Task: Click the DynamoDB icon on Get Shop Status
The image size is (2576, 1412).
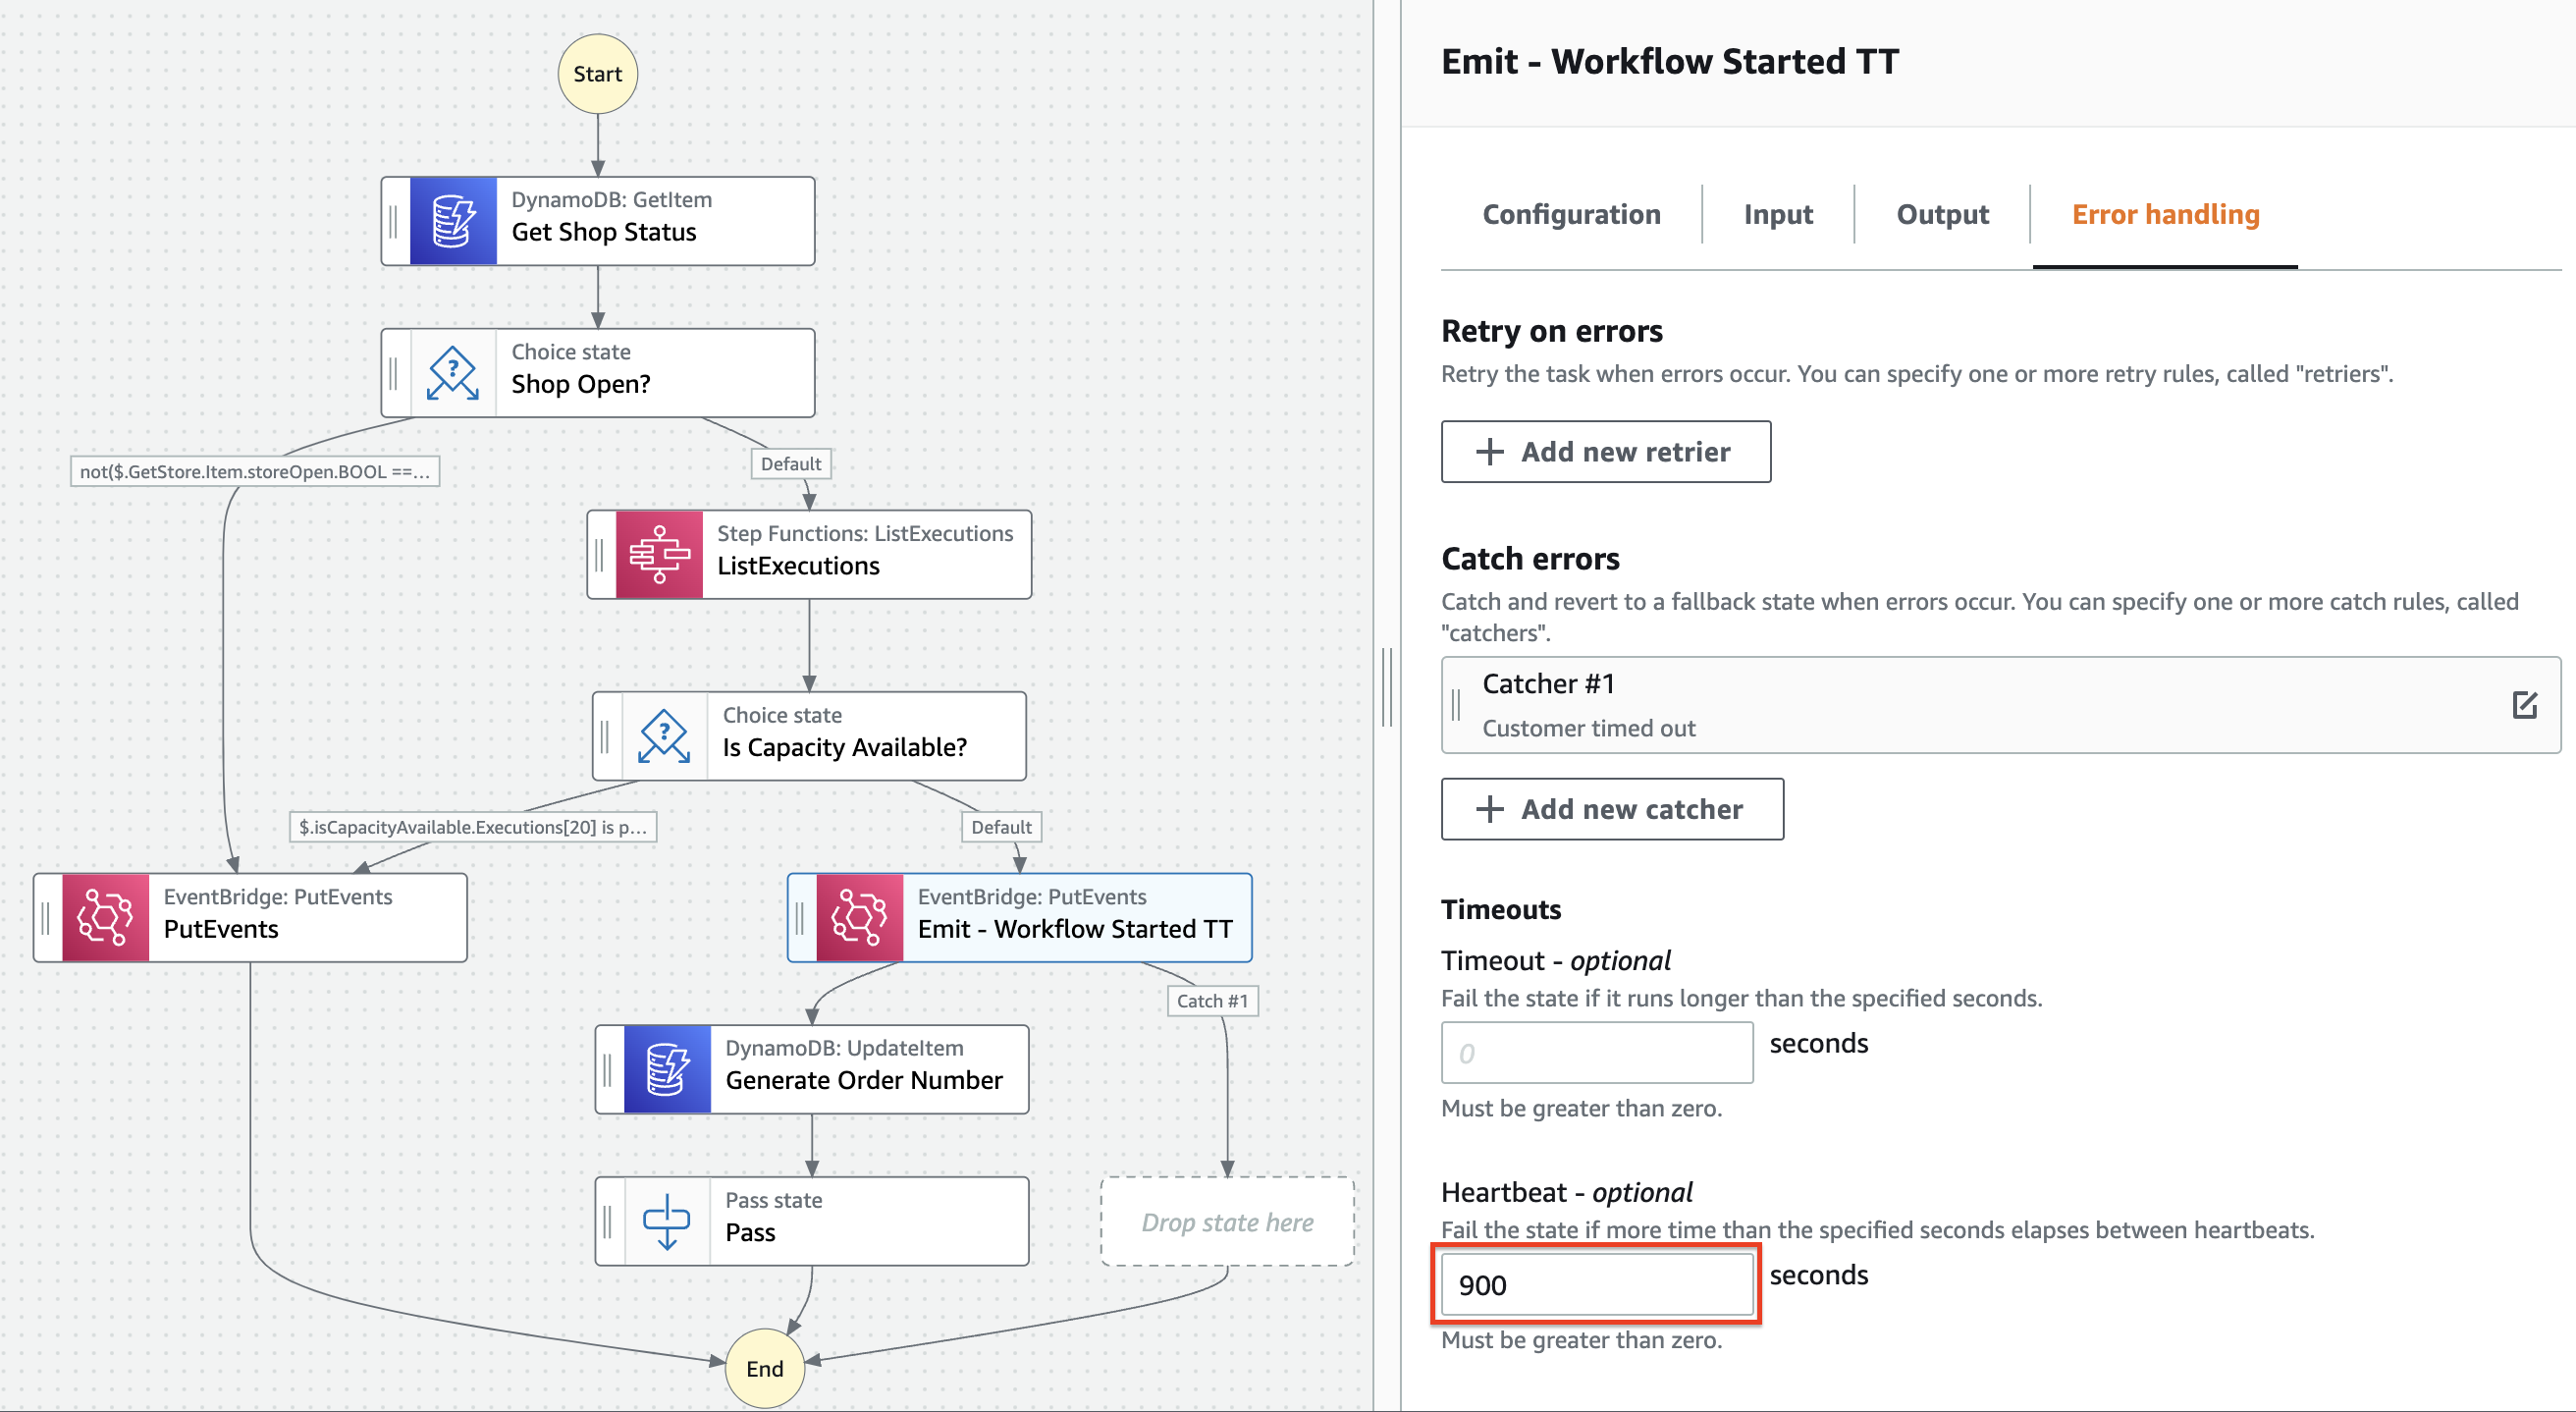Action: pos(453,221)
